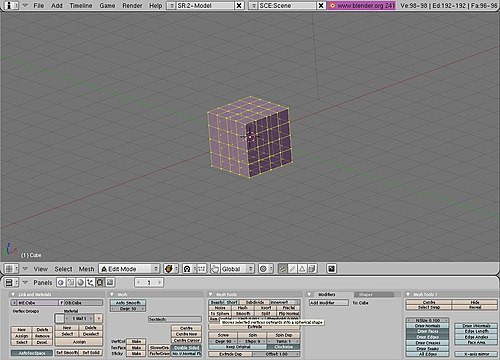Click the Subdivide button
Screen dimensions: 500x360
(255, 302)
